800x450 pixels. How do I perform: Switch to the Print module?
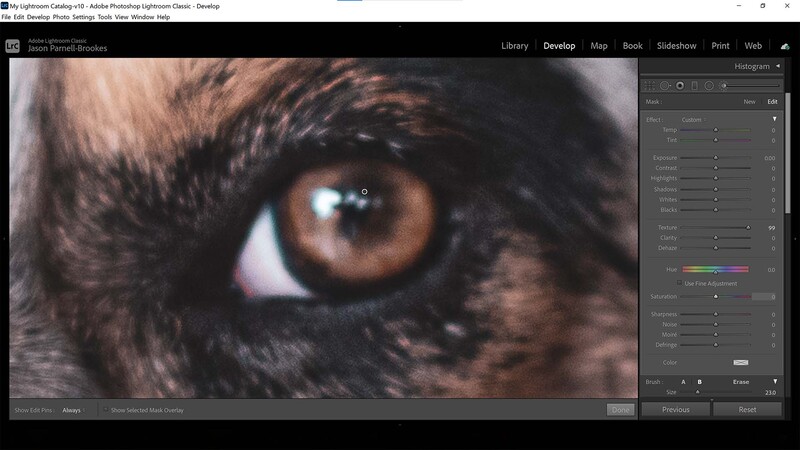pos(720,46)
